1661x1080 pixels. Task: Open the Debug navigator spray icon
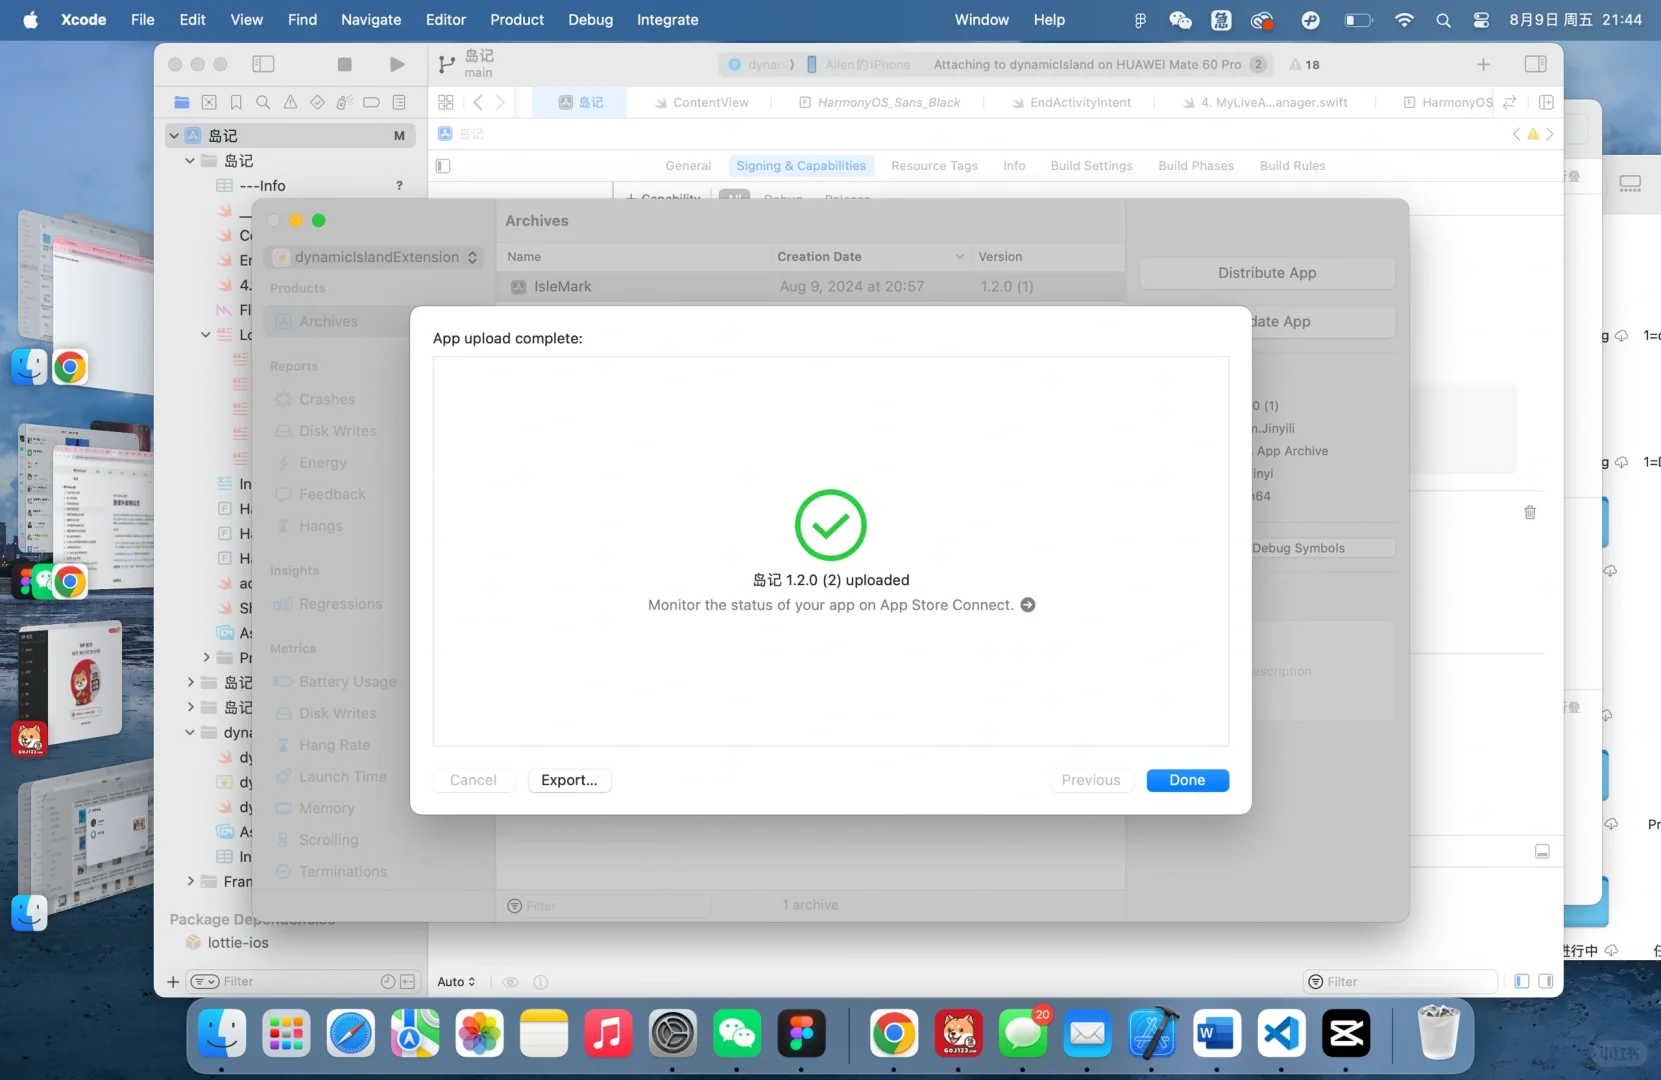point(344,102)
